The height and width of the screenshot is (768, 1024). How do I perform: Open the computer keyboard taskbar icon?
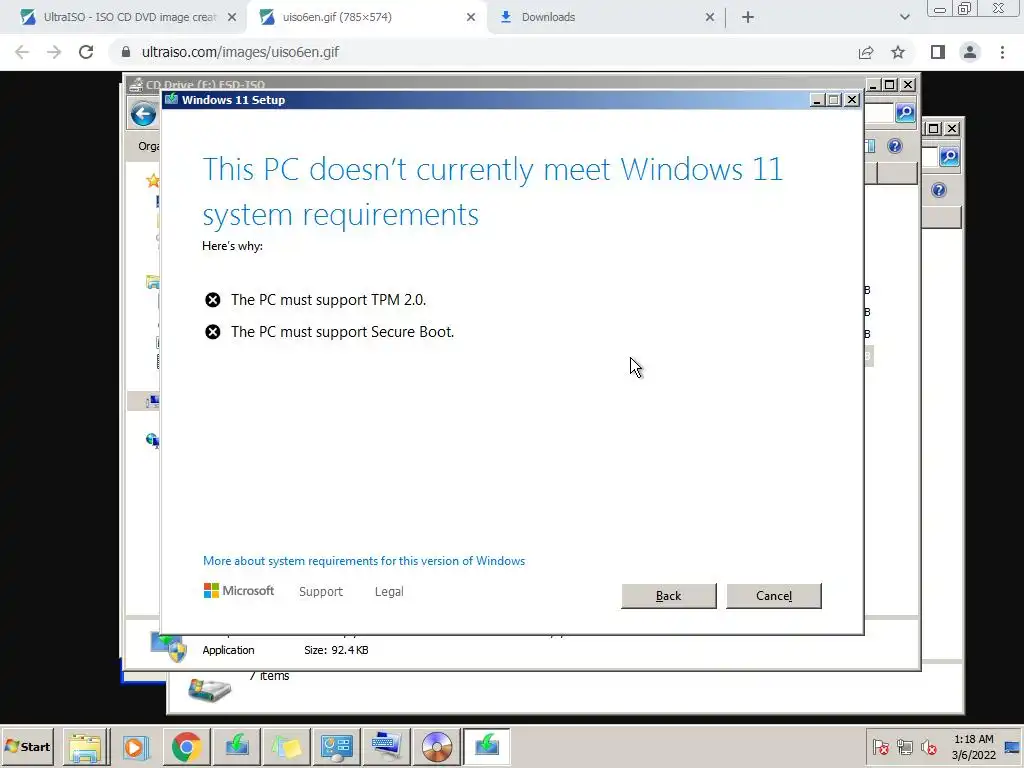coord(387,746)
